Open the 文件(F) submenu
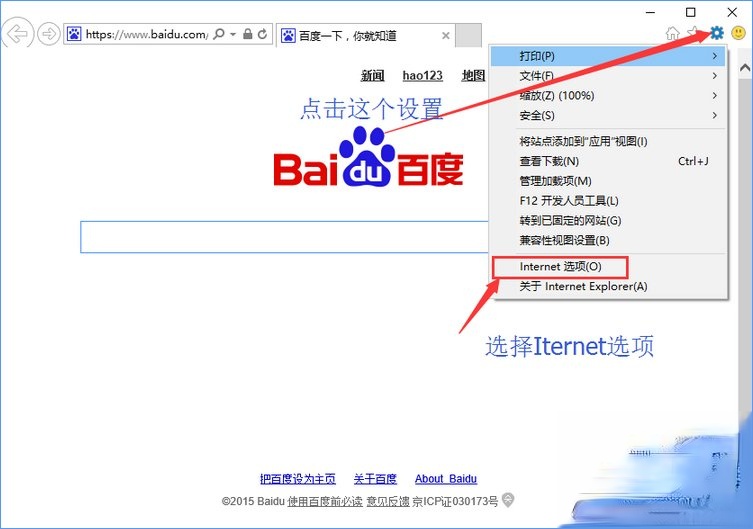 [x=609, y=76]
